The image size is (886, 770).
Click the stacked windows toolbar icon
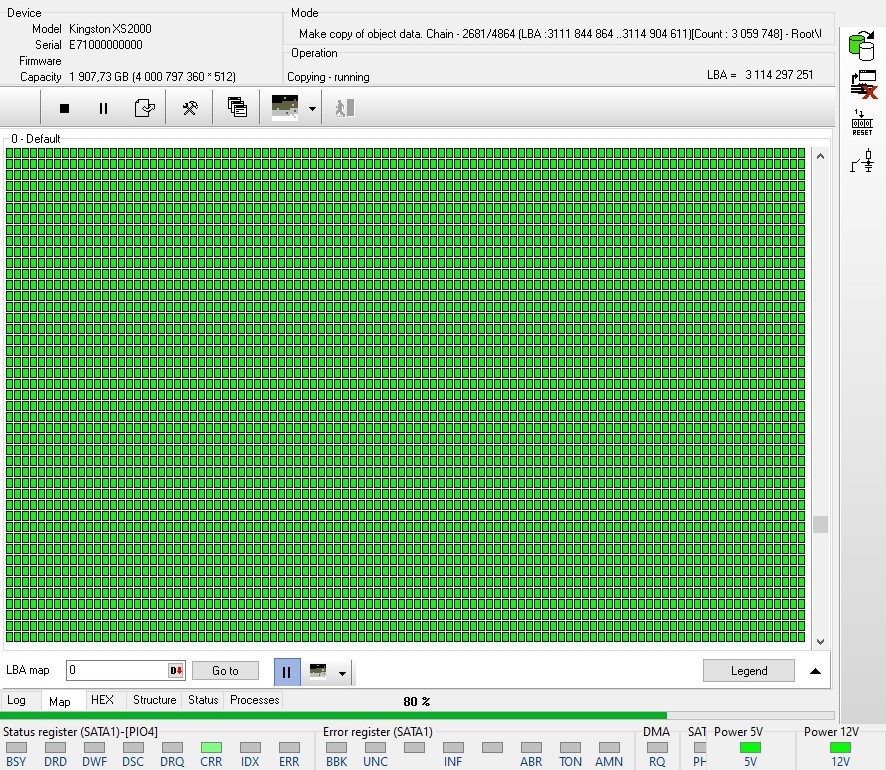237,108
